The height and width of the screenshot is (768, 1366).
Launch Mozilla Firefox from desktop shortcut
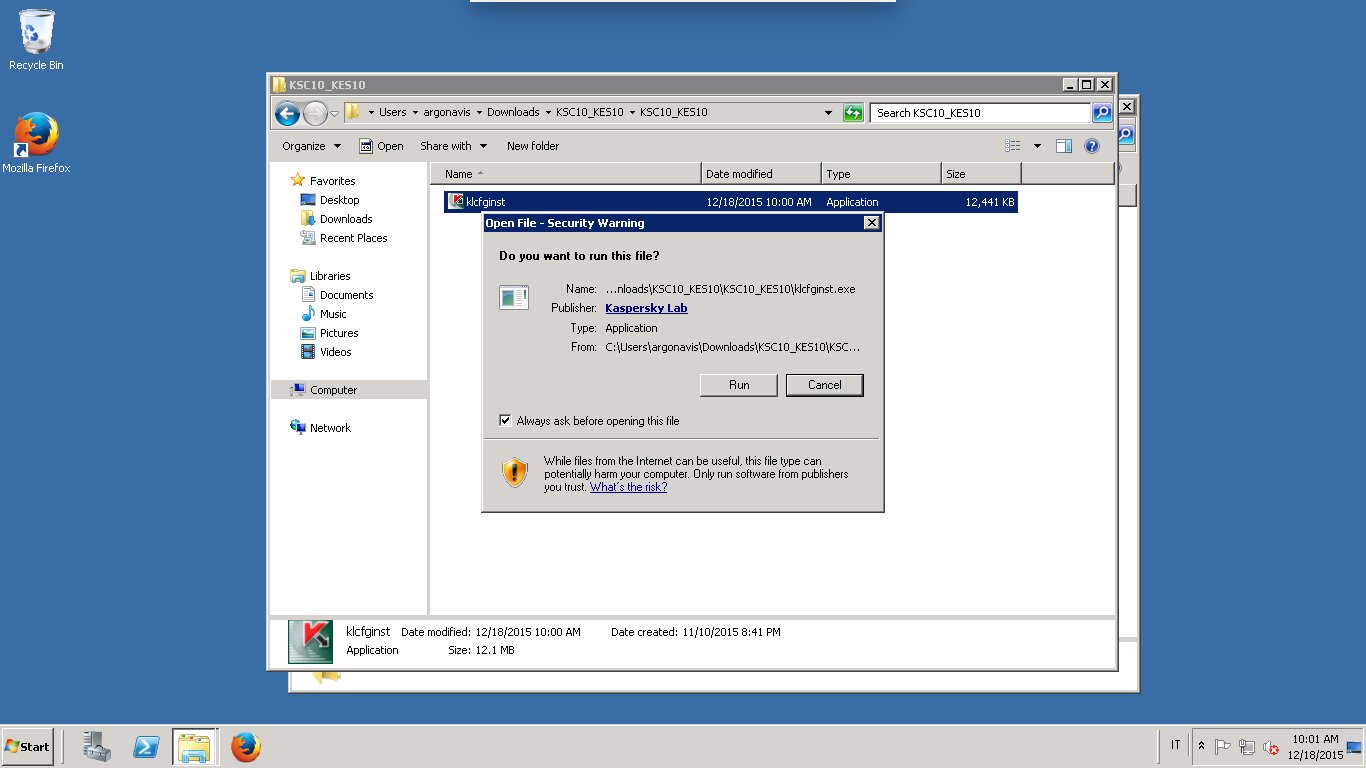(x=36, y=143)
